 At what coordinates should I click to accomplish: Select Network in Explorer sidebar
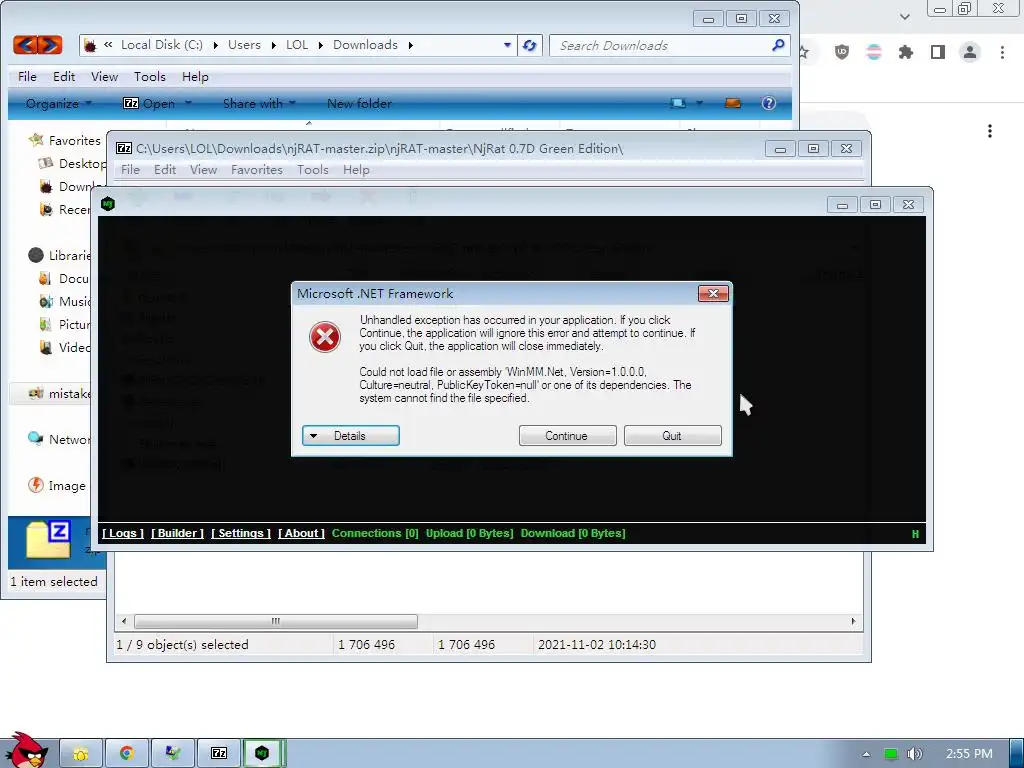(x=59, y=440)
